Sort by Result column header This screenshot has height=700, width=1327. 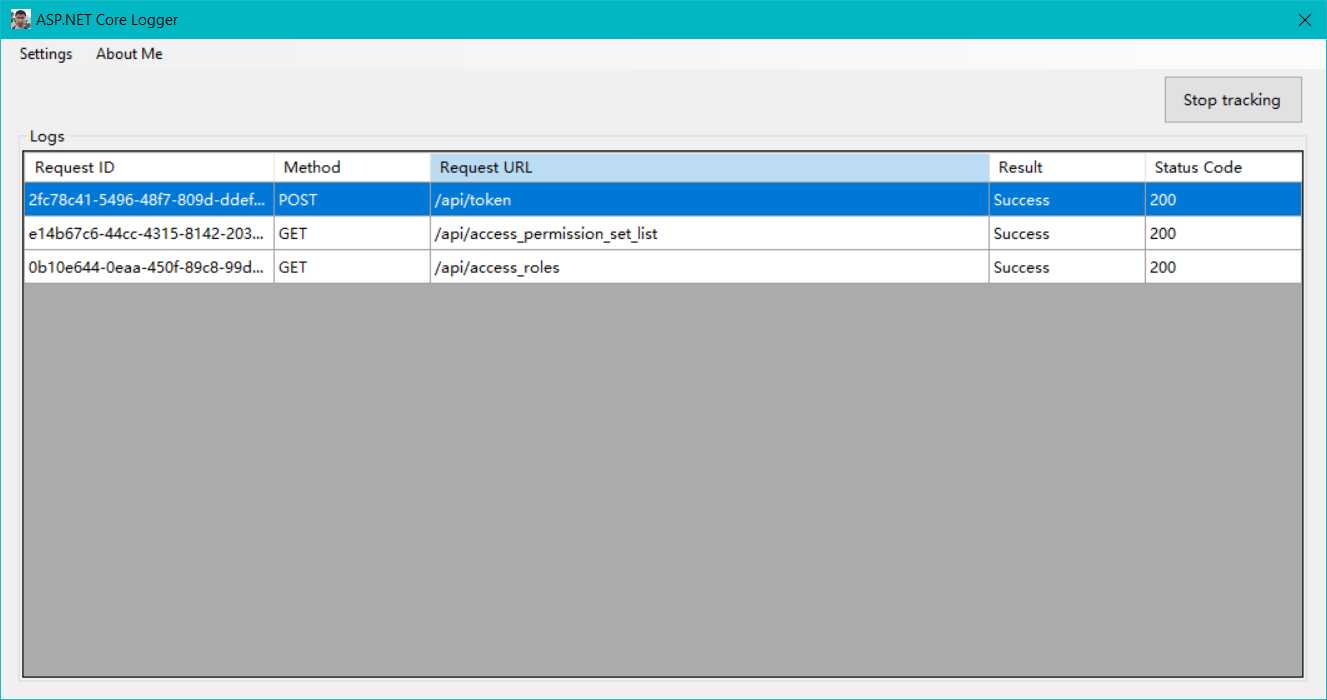click(x=1067, y=167)
